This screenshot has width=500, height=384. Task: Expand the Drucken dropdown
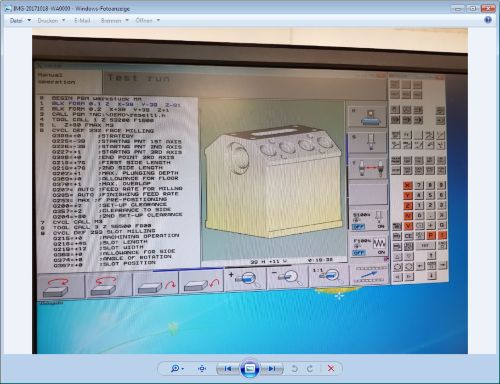click(x=51, y=21)
